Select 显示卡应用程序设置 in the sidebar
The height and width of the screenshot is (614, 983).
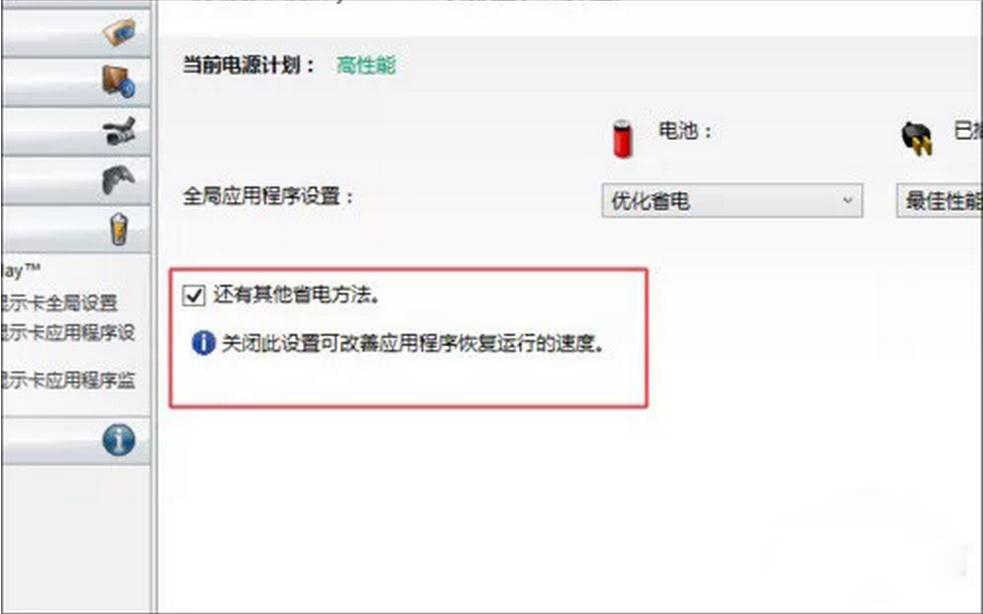(x=68, y=332)
